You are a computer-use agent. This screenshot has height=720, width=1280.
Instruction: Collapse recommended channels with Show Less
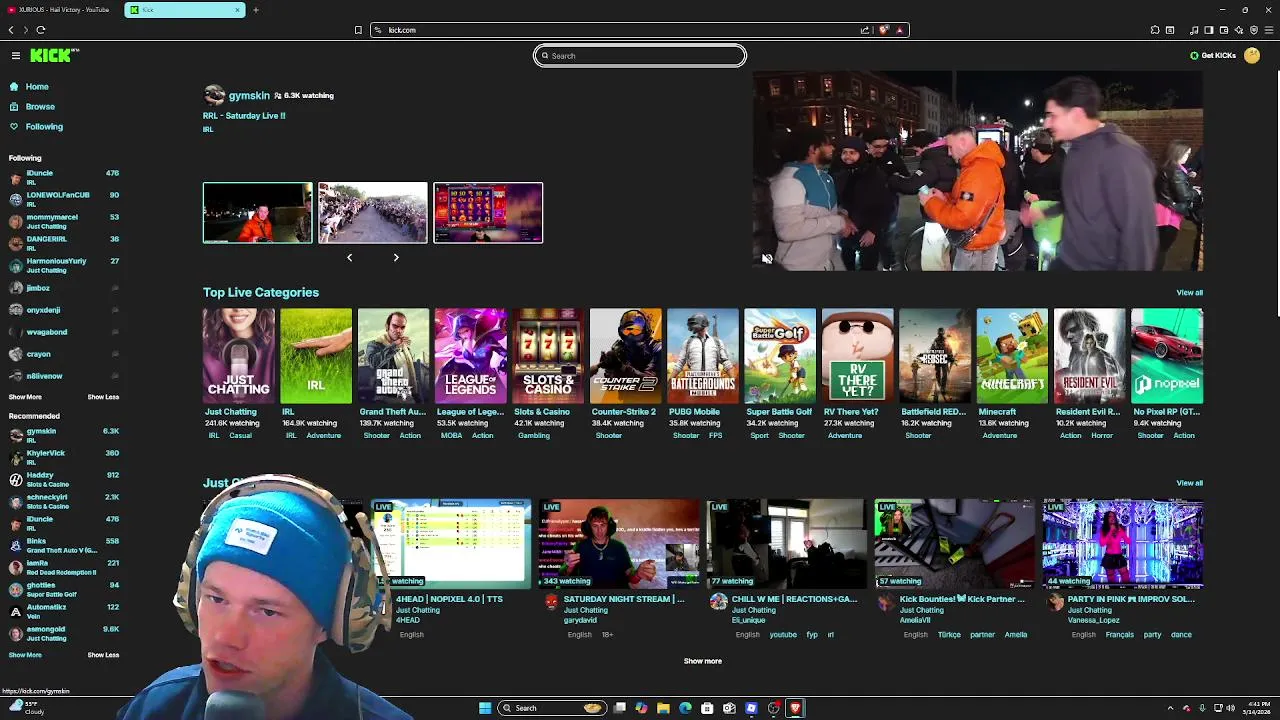[103, 655]
